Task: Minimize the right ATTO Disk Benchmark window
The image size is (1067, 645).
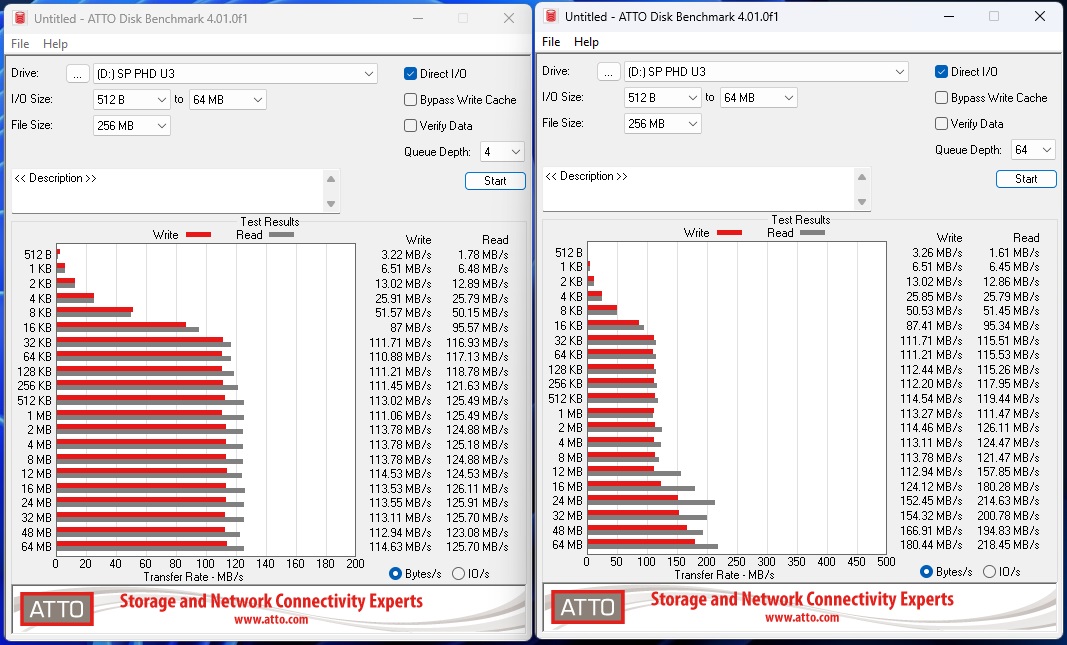Action: 948,16
